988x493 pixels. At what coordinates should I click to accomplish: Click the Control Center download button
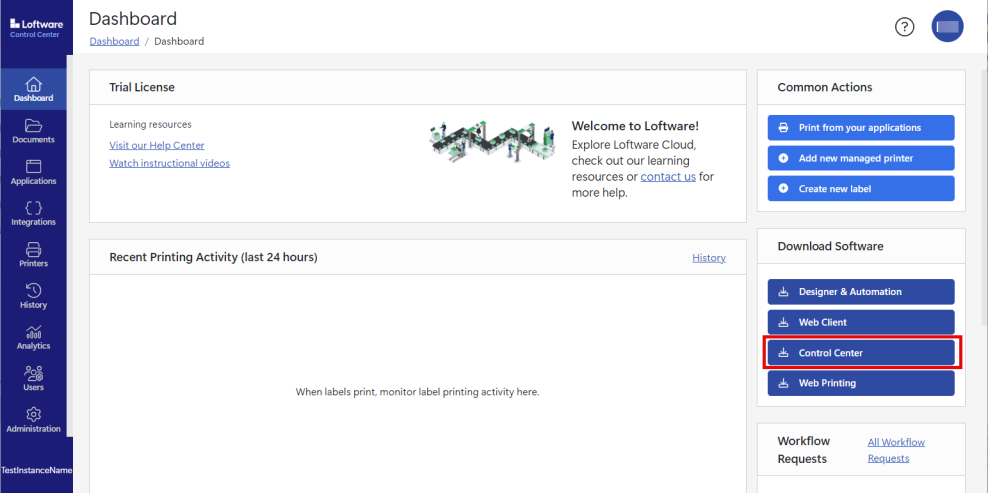(x=861, y=353)
